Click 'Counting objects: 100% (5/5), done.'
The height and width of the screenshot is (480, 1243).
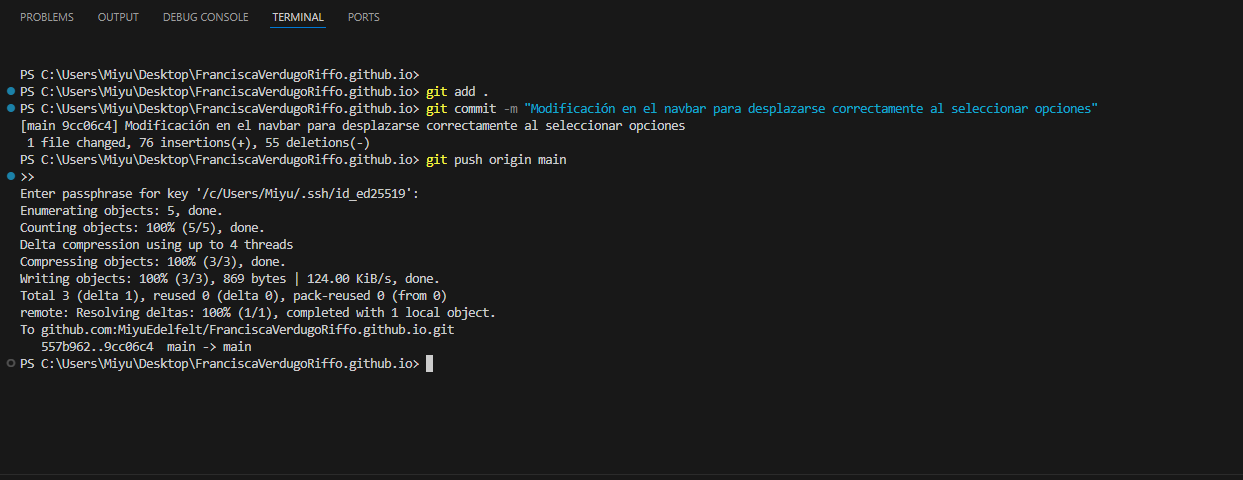pyautogui.click(x=142, y=228)
